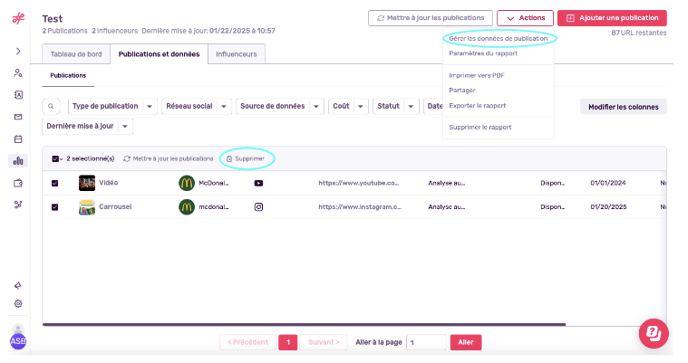Switch to Publications et données tab
Image resolution: width=688 pixels, height=363 pixels.
(x=159, y=54)
